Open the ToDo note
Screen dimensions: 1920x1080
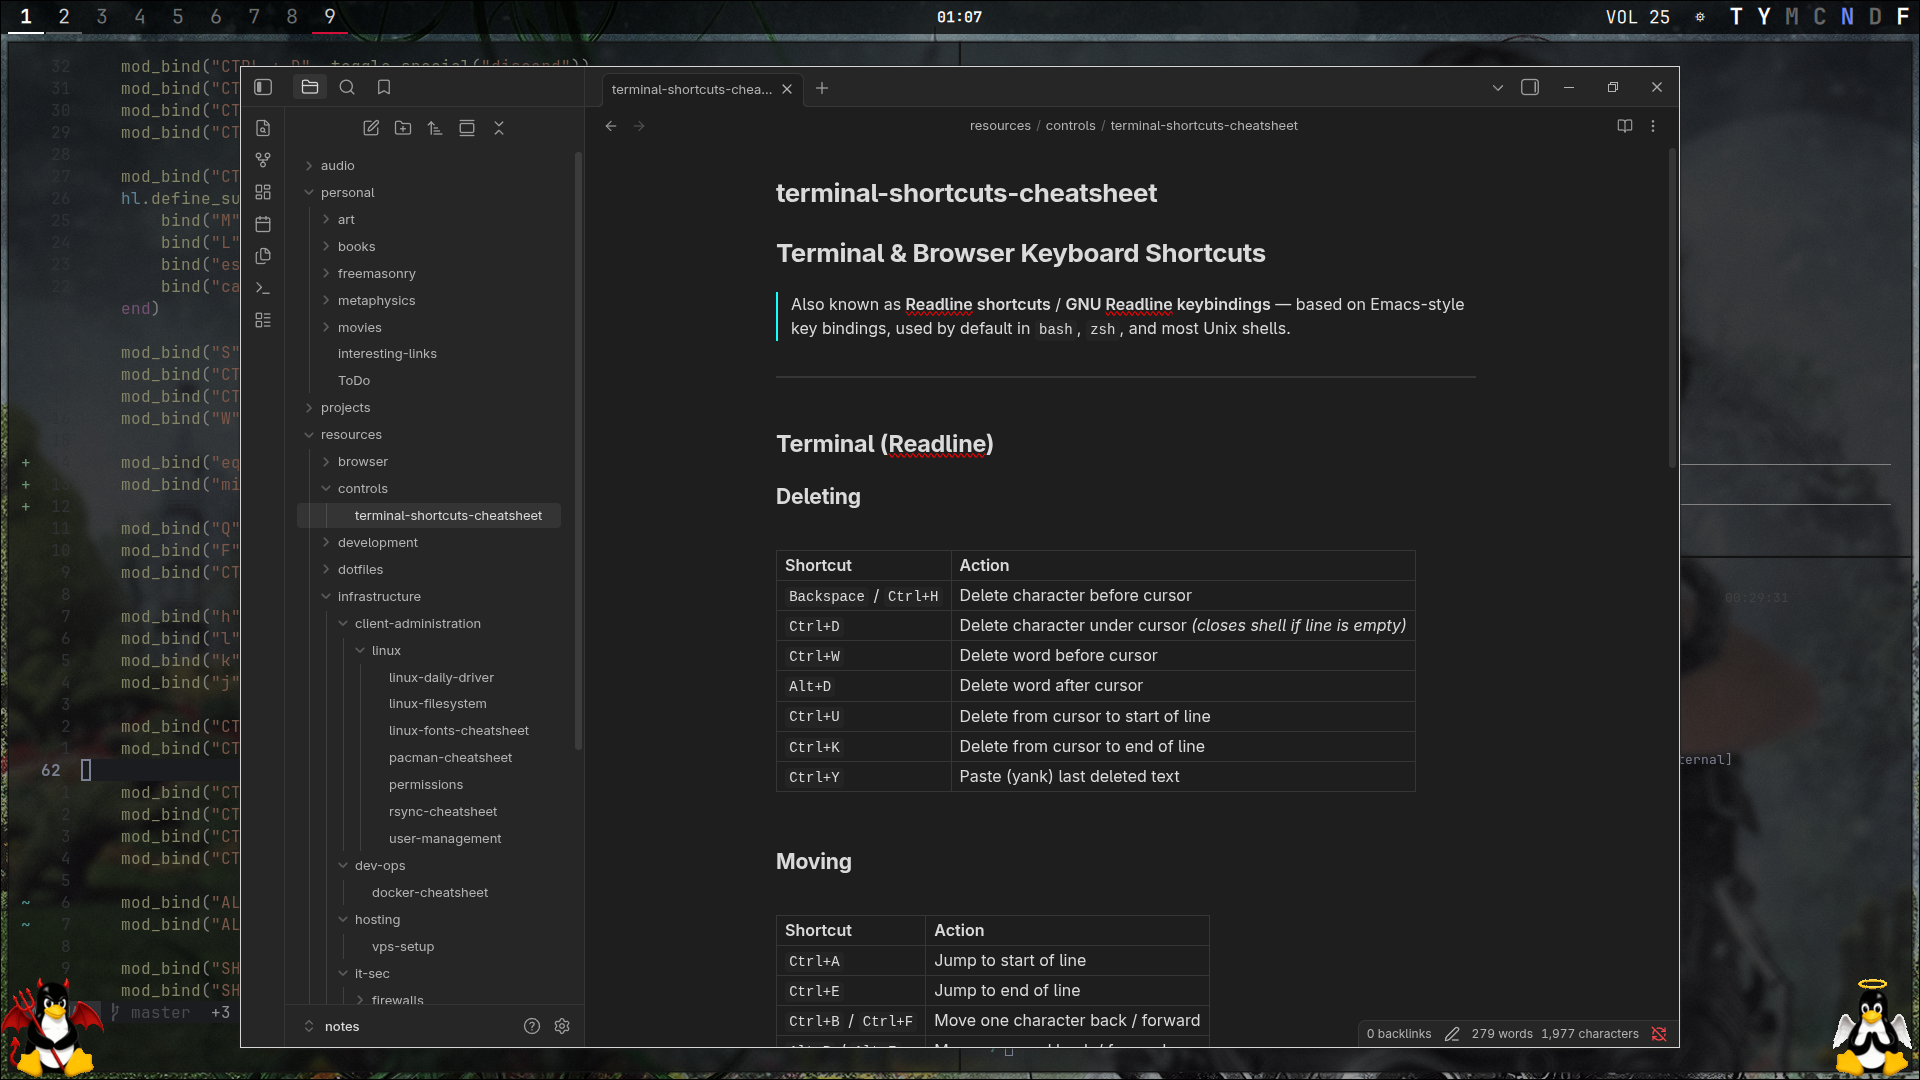pyautogui.click(x=354, y=381)
